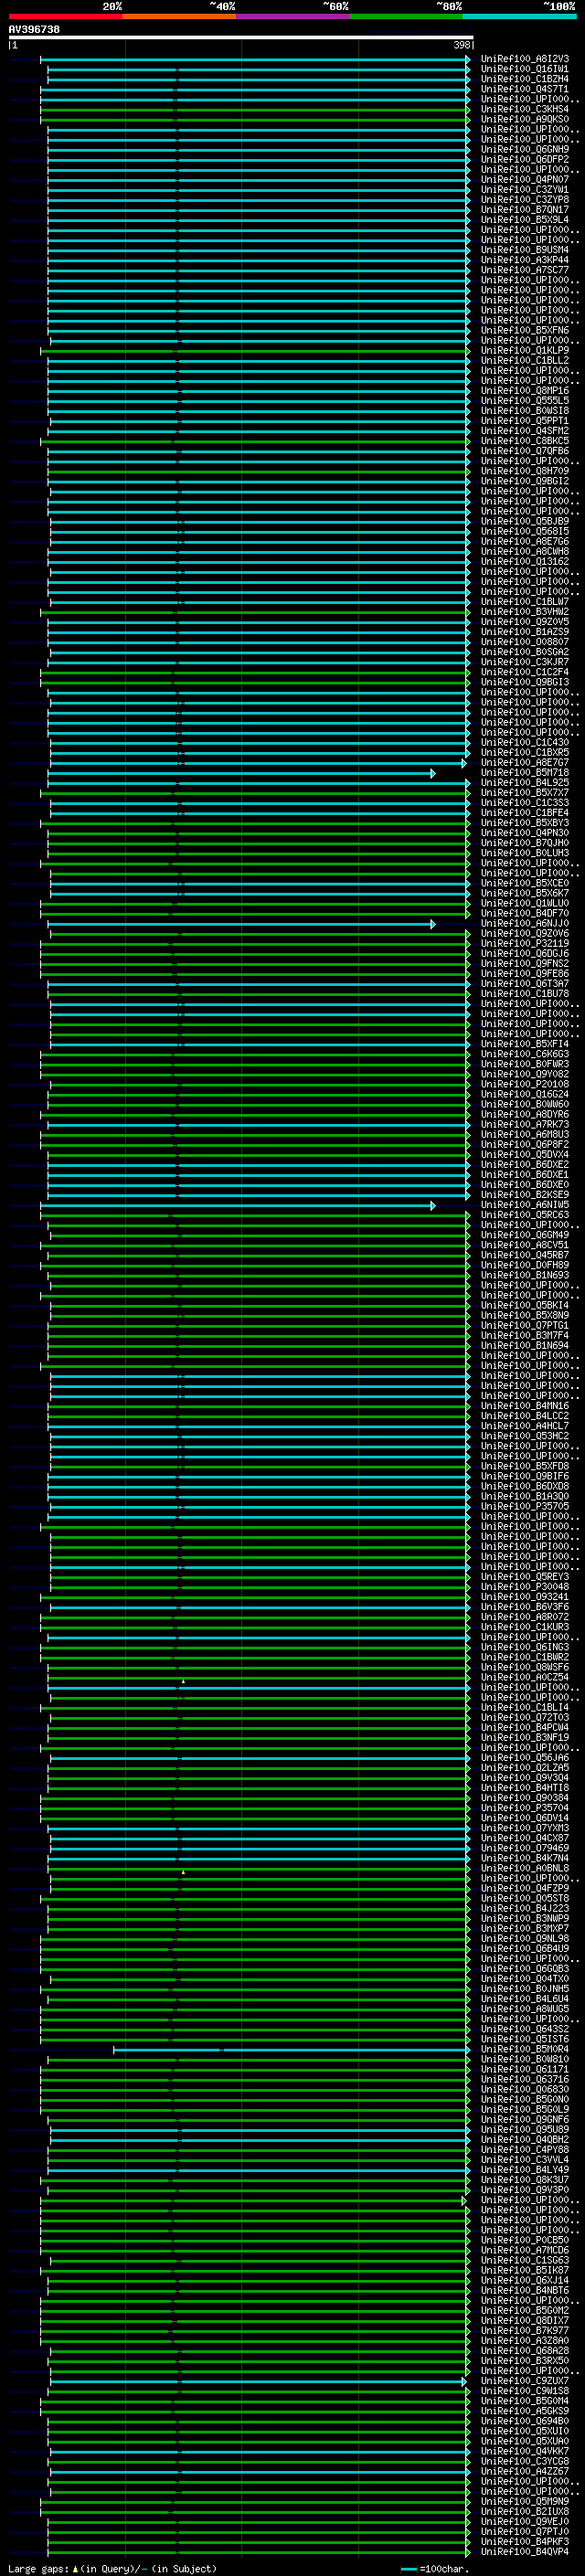Click the label UniRef100_B5XCE0
The width and height of the screenshot is (585, 2576).
(x=524, y=883)
